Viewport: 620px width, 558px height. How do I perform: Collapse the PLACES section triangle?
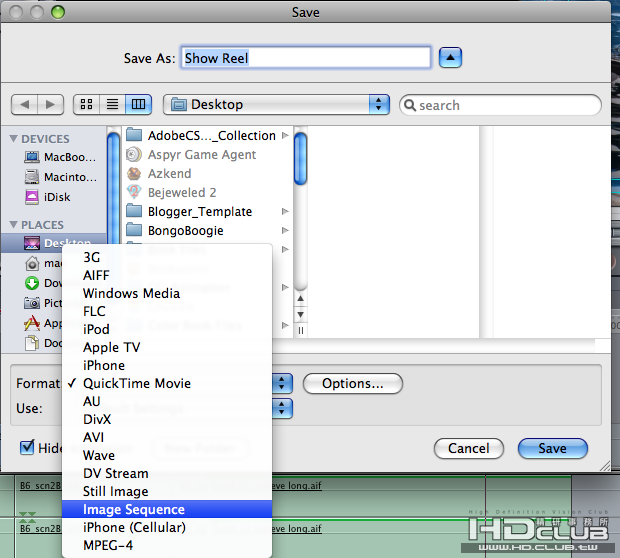(x=13, y=225)
